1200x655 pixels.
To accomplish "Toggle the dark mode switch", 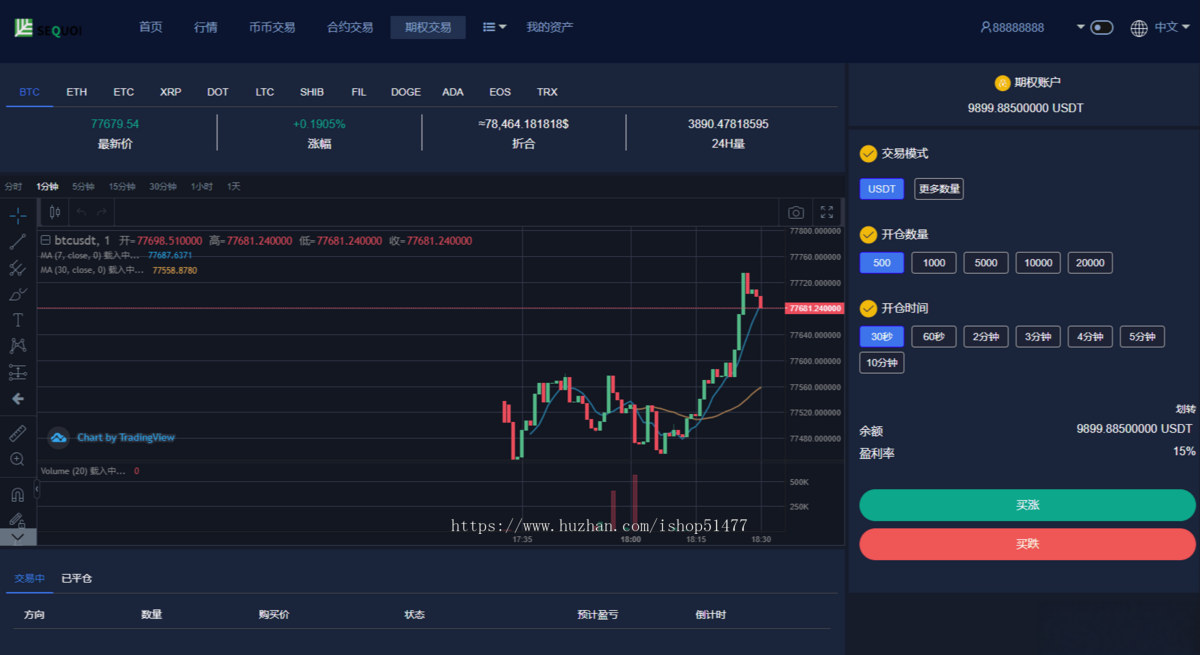I will click(1102, 27).
